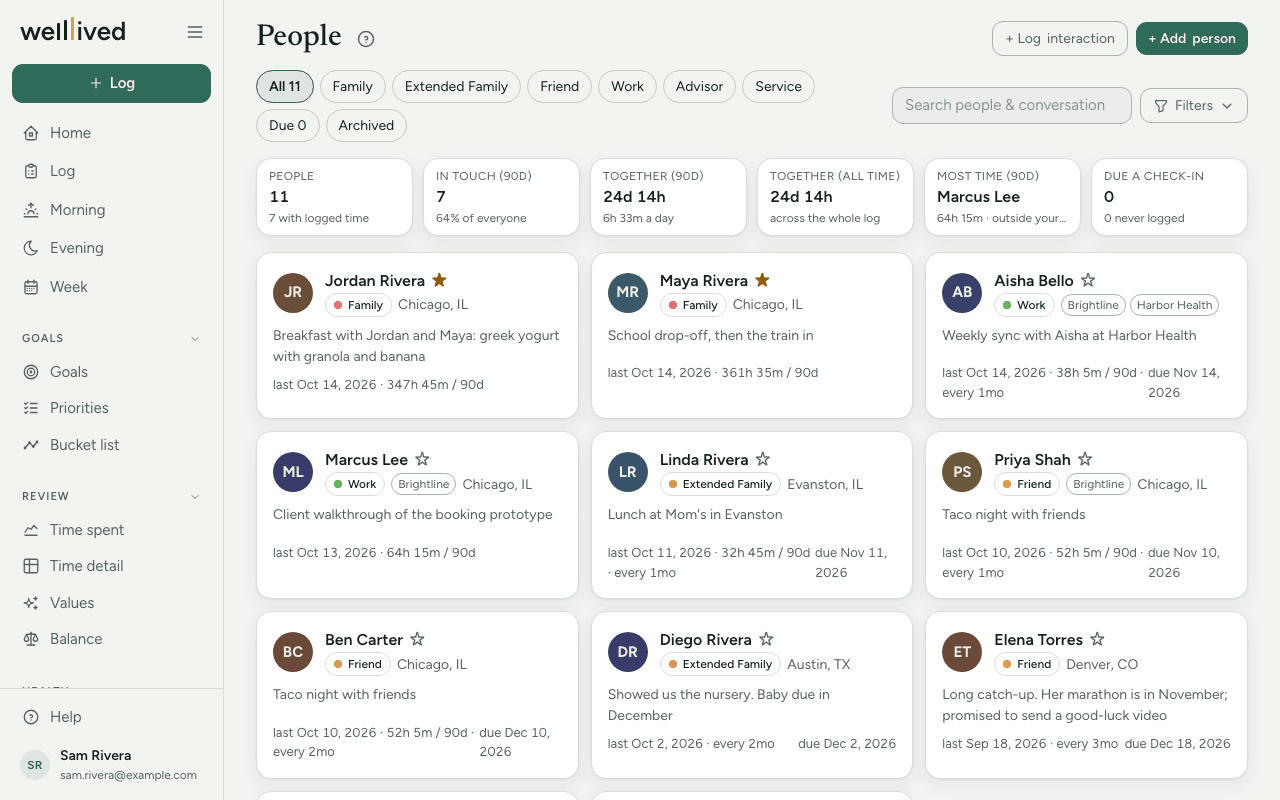Image resolution: width=1280 pixels, height=800 pixels.
Task: Collapse the Review section in sidebar
Action: [x=195, y=496]
